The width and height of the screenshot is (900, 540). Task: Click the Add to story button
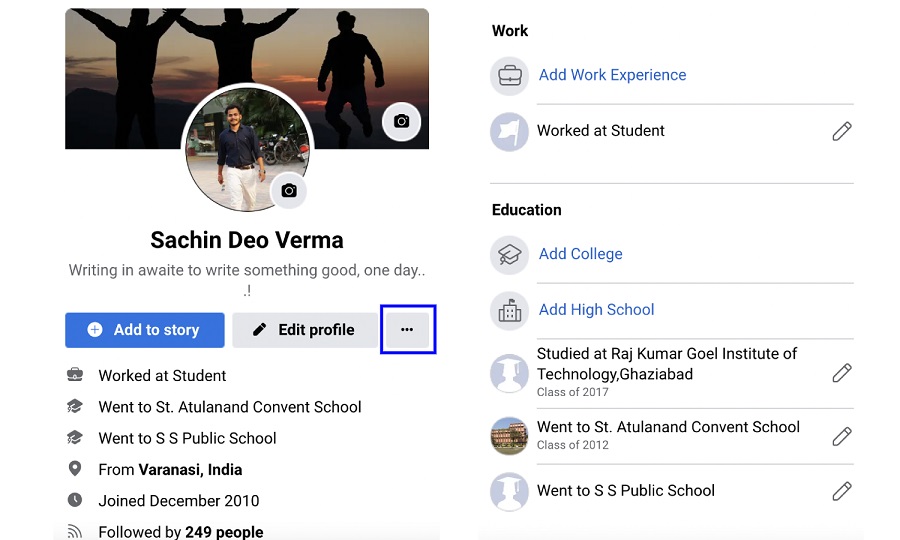[145, 330]
